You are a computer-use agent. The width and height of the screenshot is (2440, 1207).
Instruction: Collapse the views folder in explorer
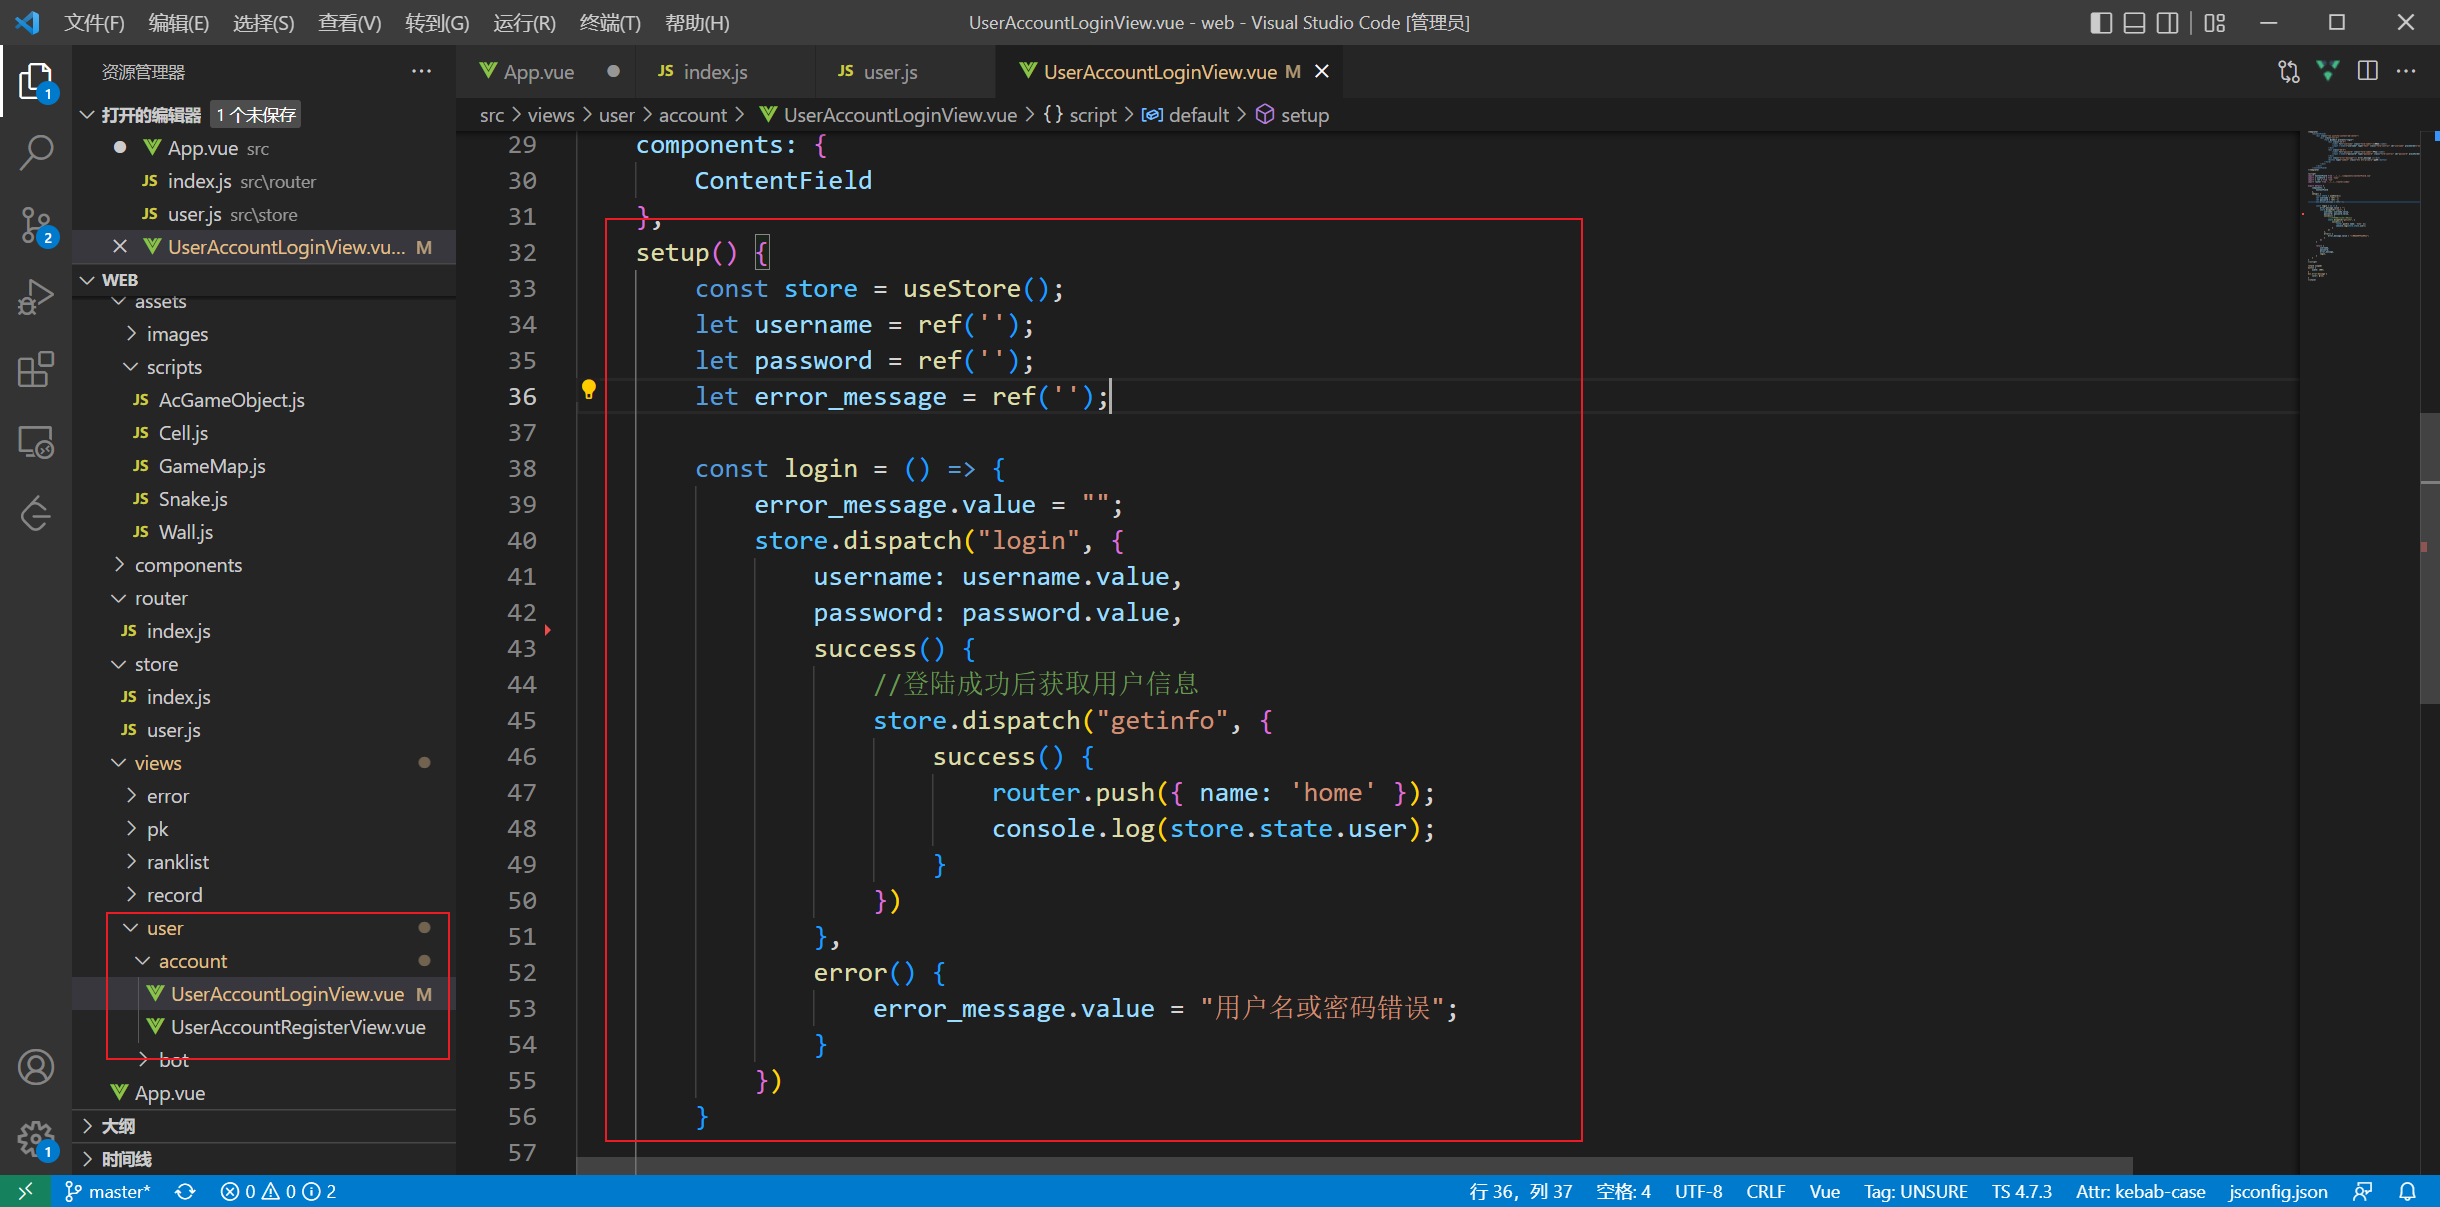[x=157, y=763]
